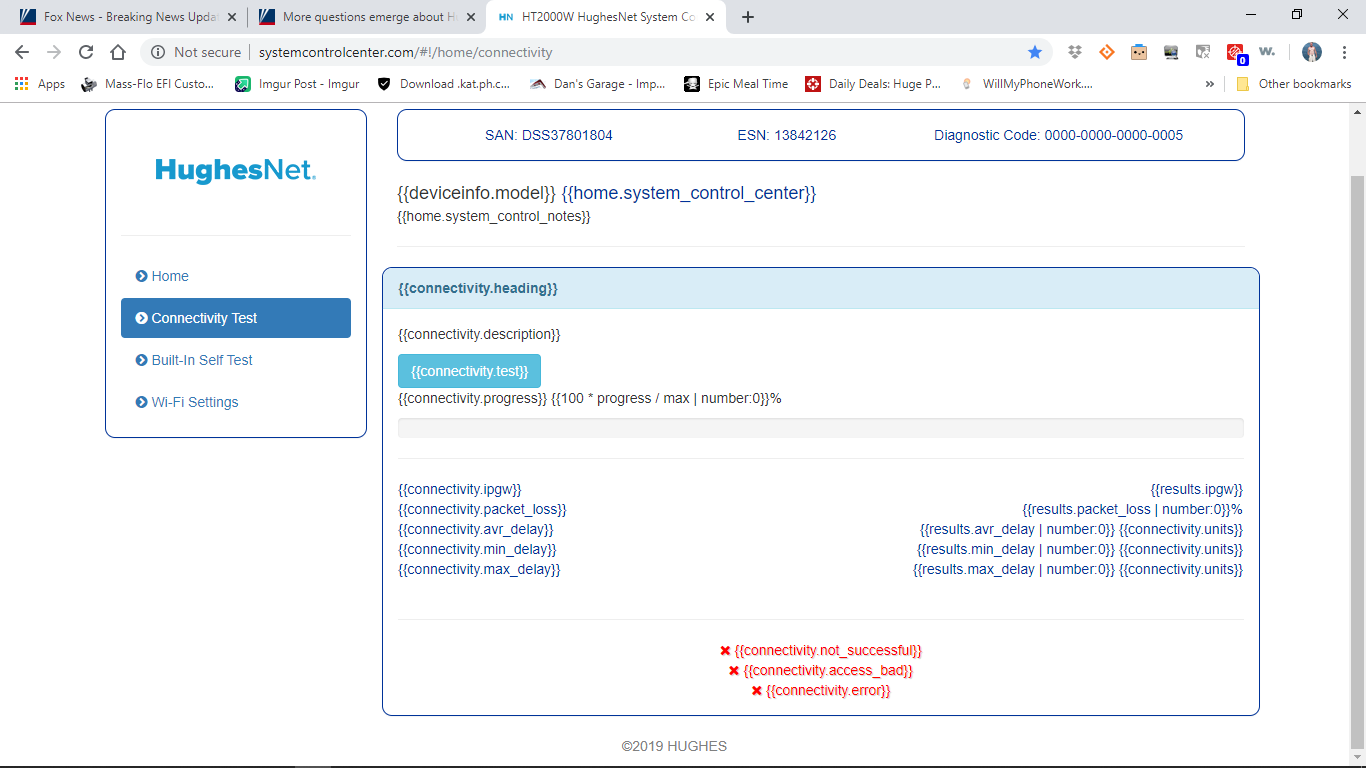Image resolution: width=1366 pixels, height=768 pixels.
Task: Click the Not secure site information icon
Action: [158, 51]
